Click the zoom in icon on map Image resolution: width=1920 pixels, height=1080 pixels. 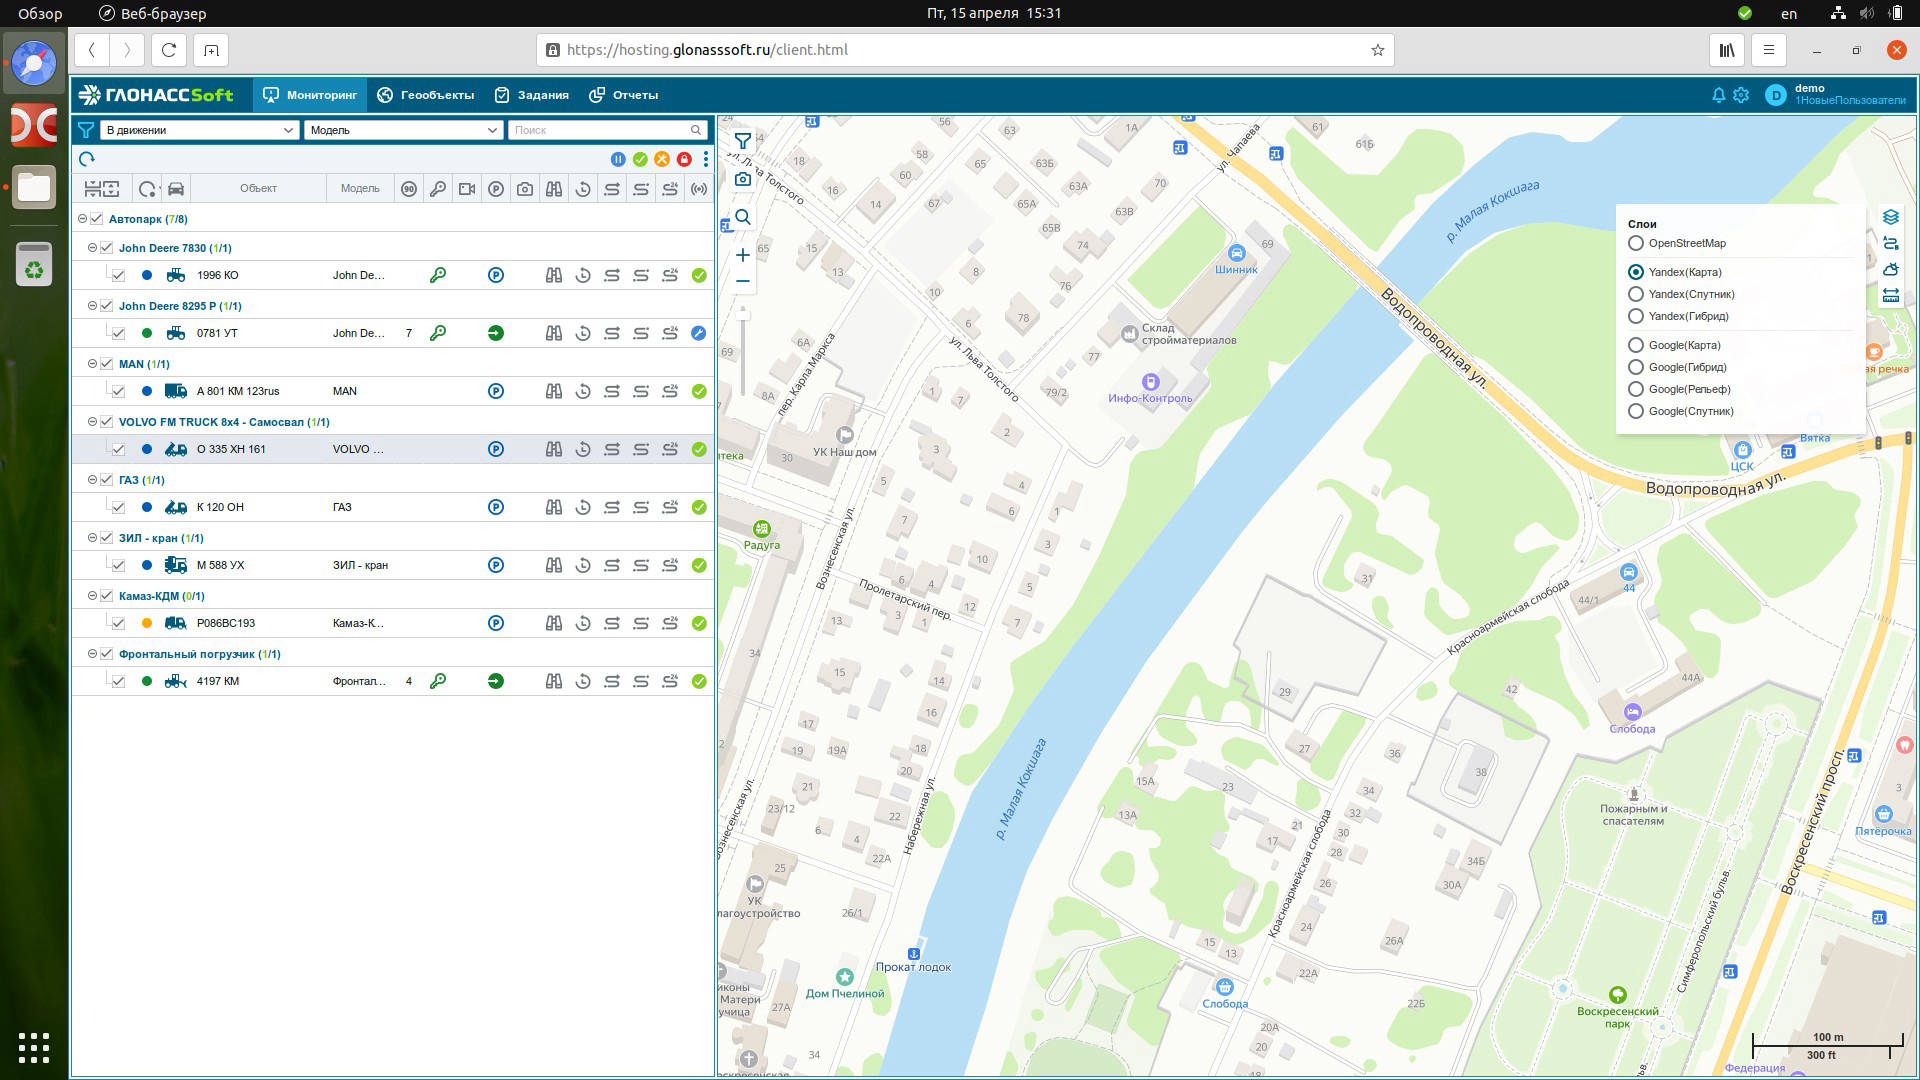pyautogui.click(x=741, y=256)
